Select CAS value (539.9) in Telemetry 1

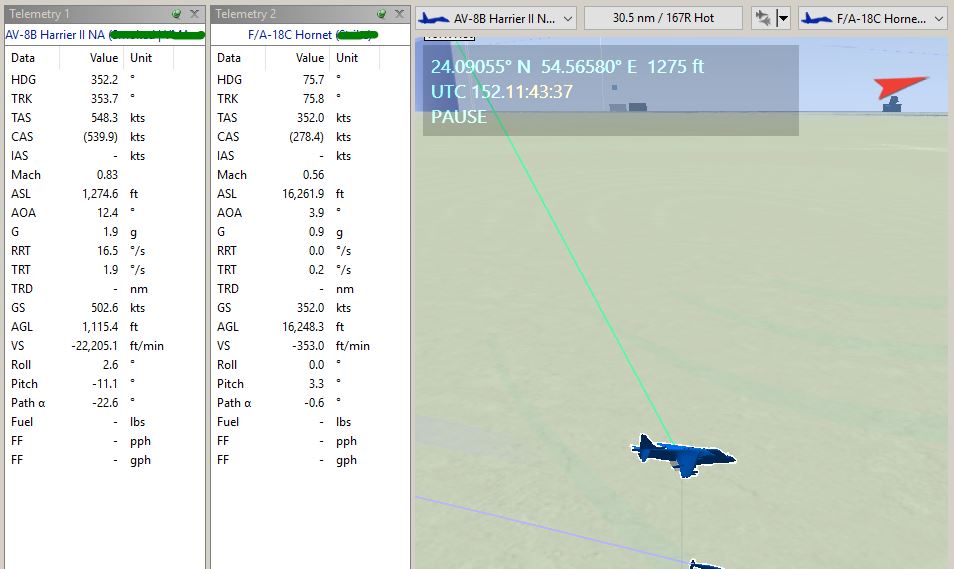pos(100,137)
